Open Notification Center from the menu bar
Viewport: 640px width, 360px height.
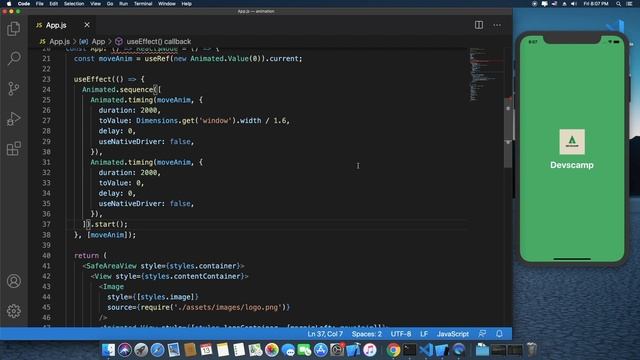pos(630,4)
